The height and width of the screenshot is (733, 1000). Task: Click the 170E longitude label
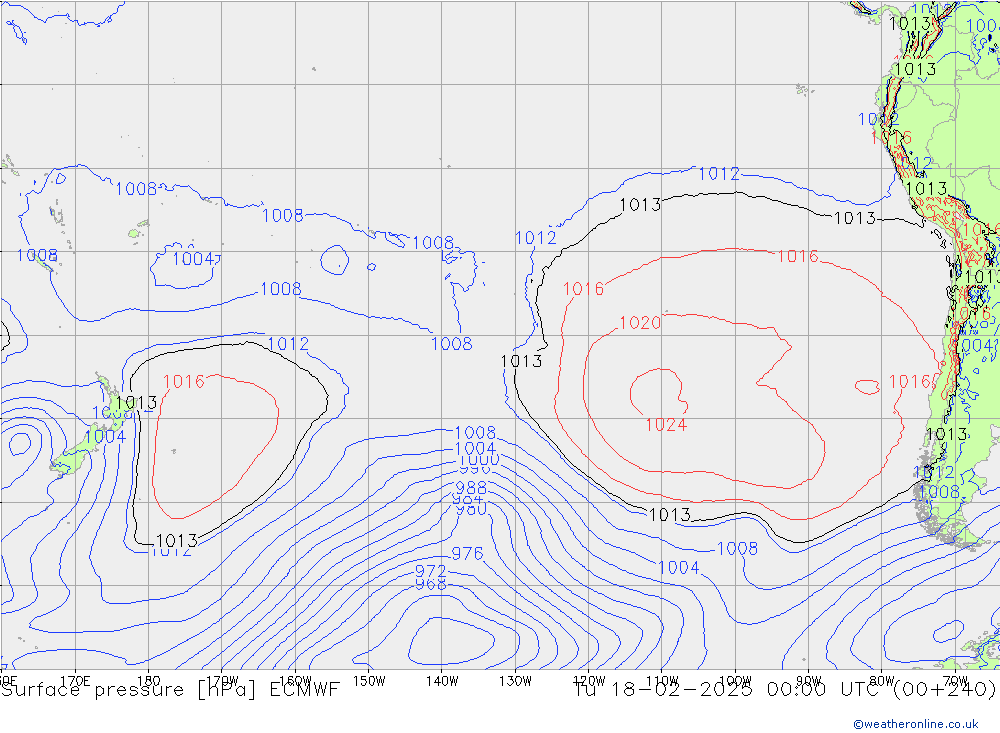pyautogui.click(x=75, y=681)
